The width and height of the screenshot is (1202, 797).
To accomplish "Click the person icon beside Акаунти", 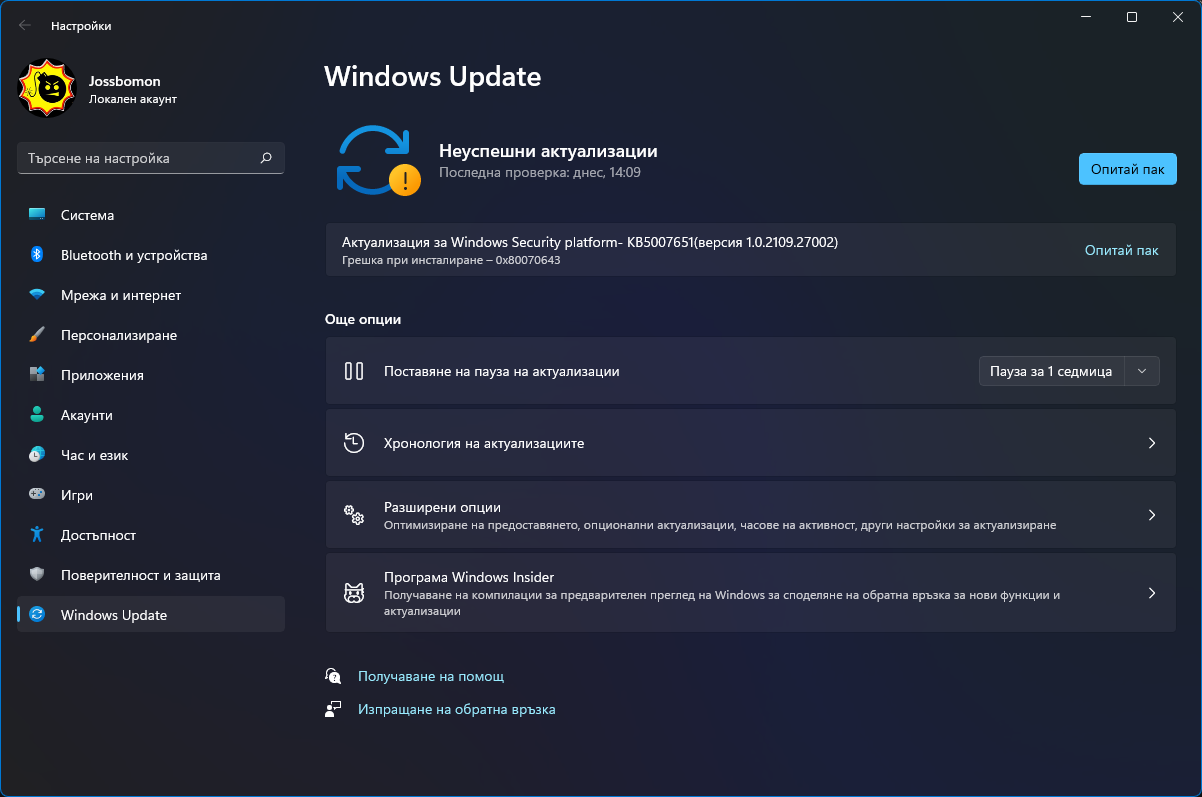I will (37, 415).
